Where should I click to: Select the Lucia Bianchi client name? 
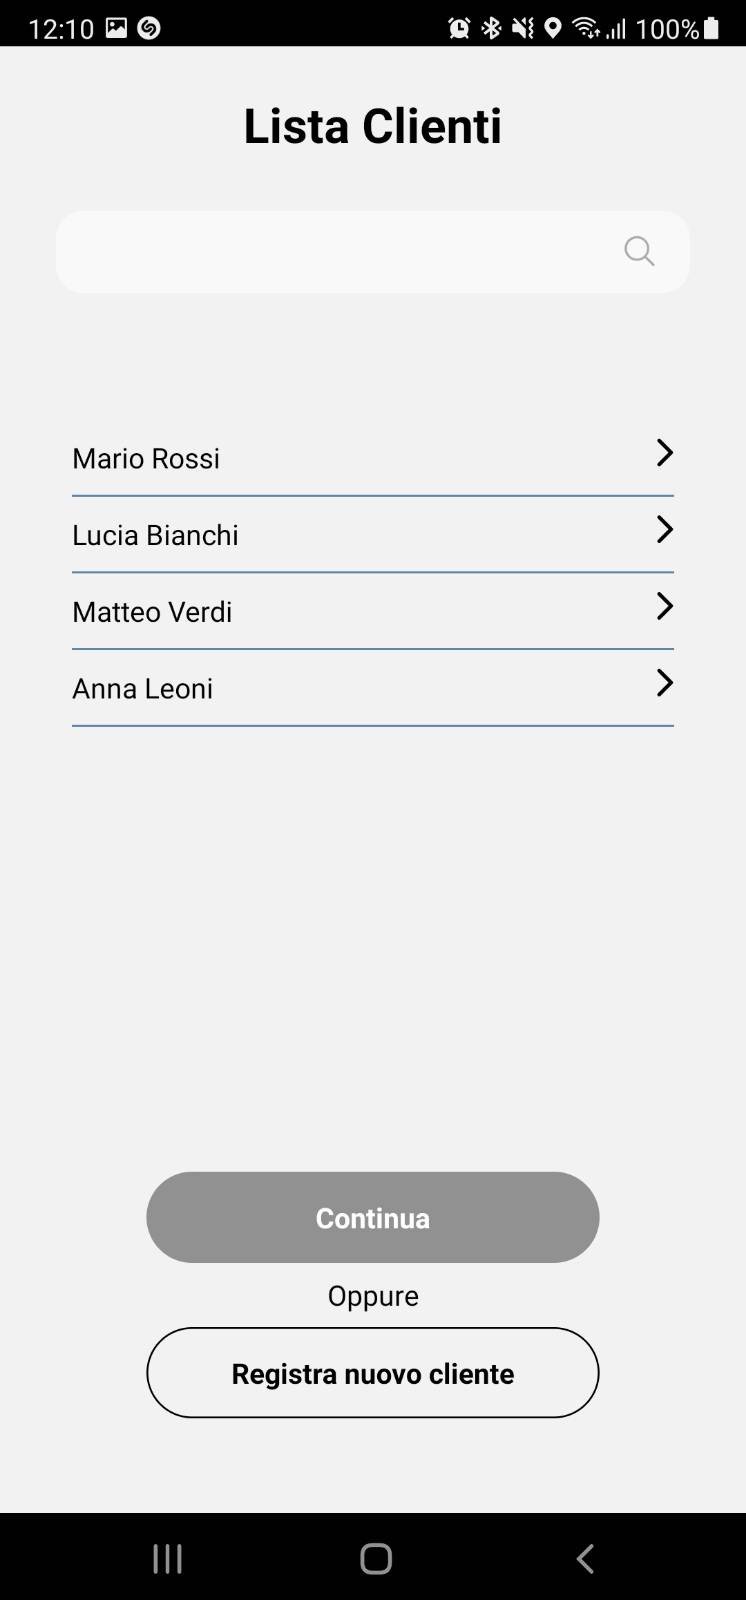pos(155,535)
